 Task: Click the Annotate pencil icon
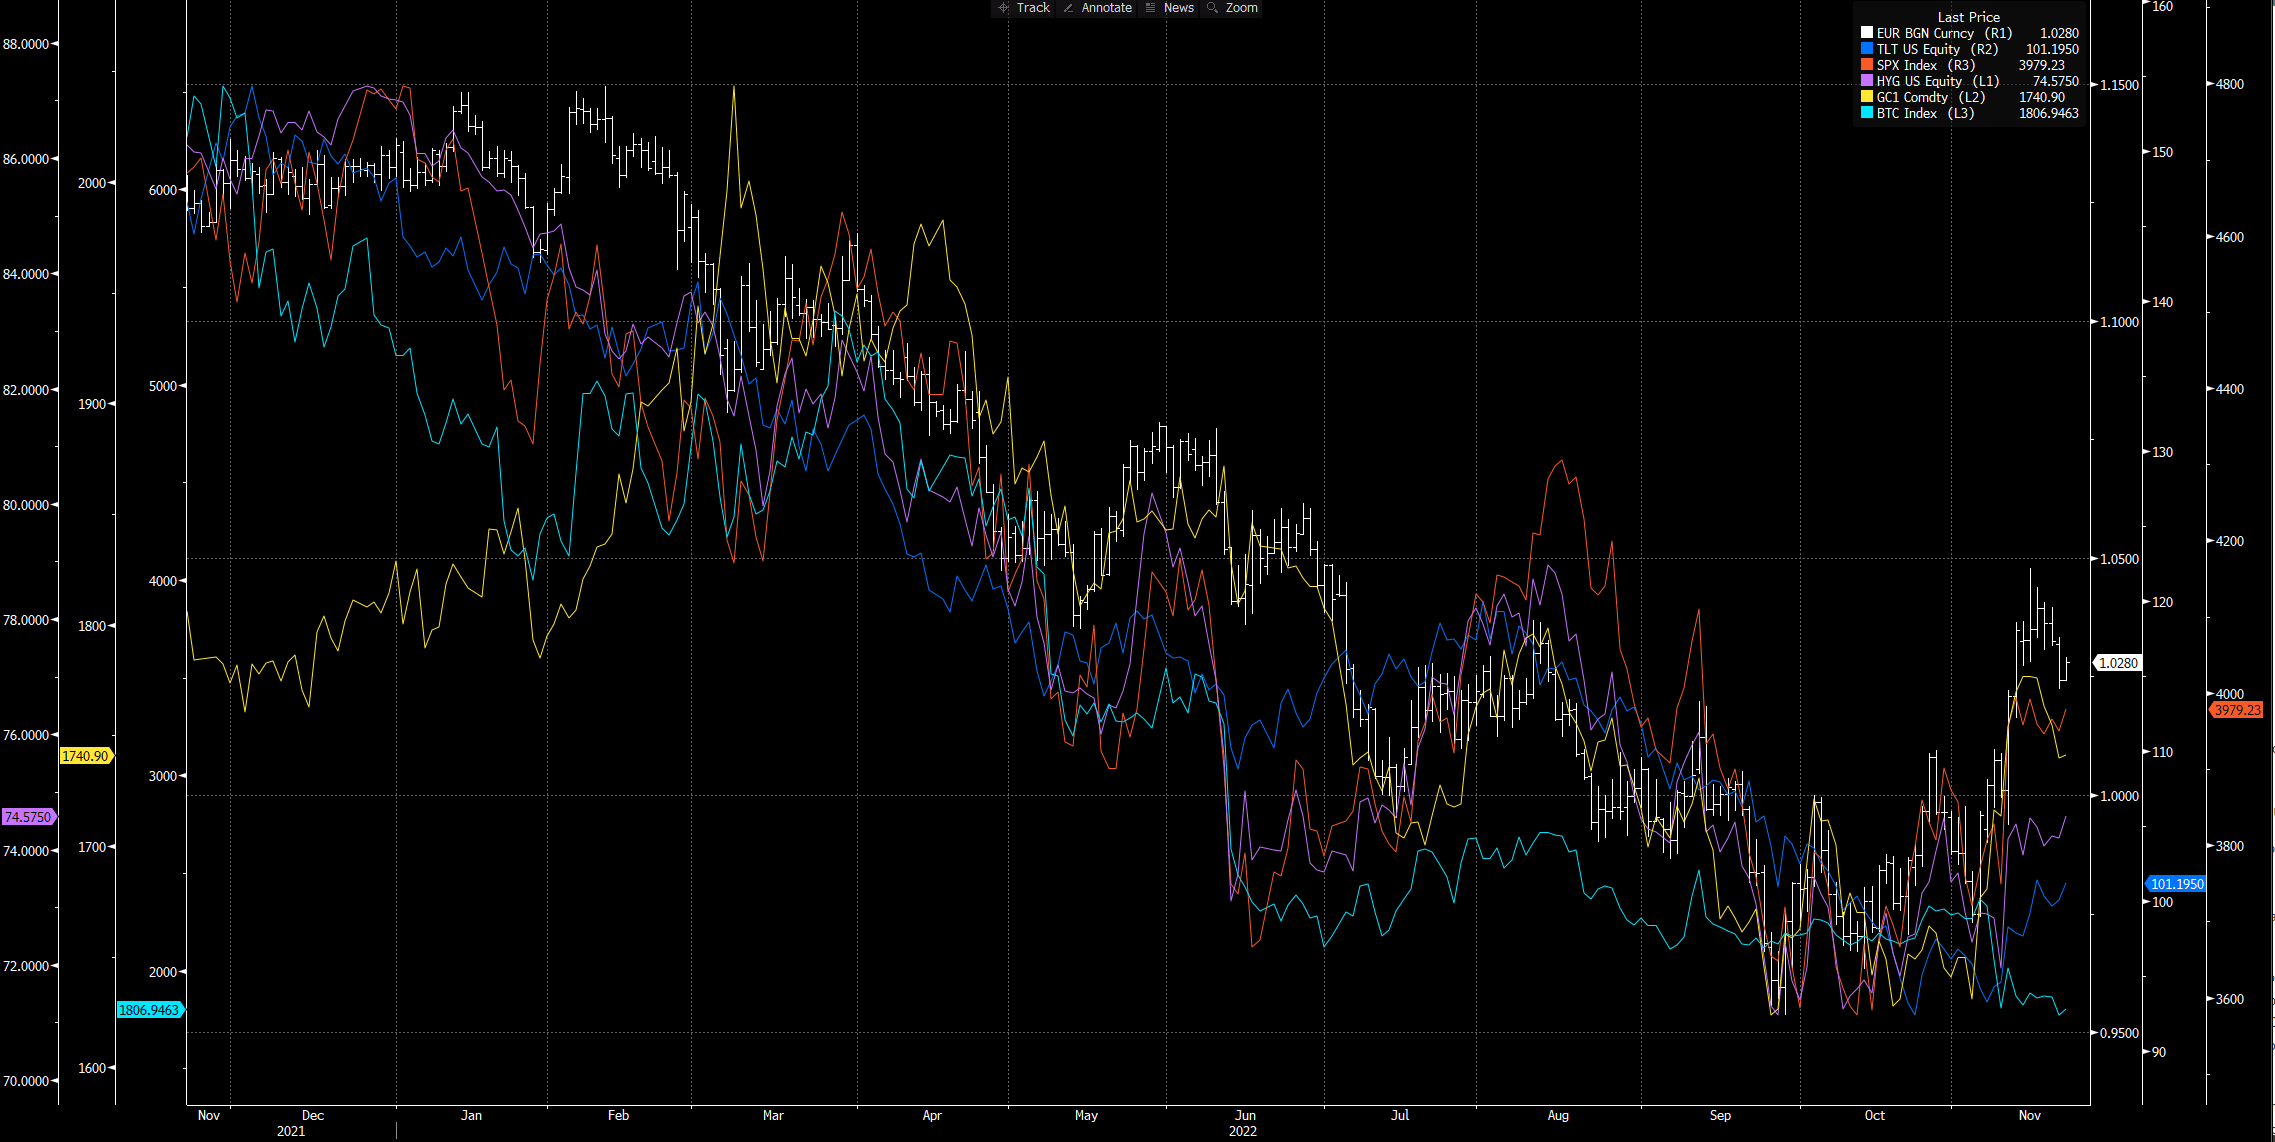[x=1068, y=8]
